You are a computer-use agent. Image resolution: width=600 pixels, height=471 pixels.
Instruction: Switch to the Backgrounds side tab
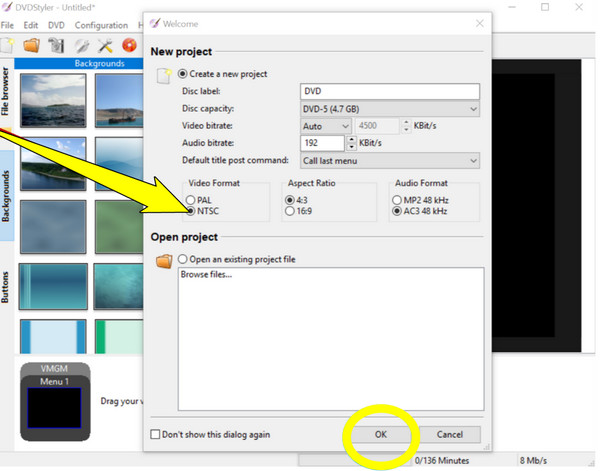(x=5, y=196)
